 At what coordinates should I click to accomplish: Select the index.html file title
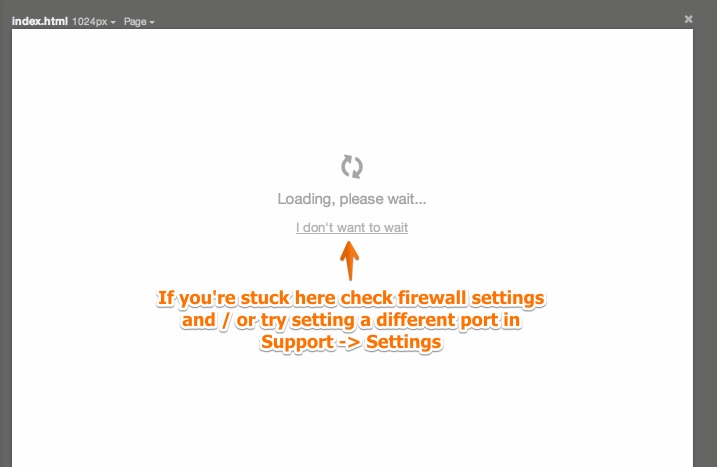(x=40, y=21)
